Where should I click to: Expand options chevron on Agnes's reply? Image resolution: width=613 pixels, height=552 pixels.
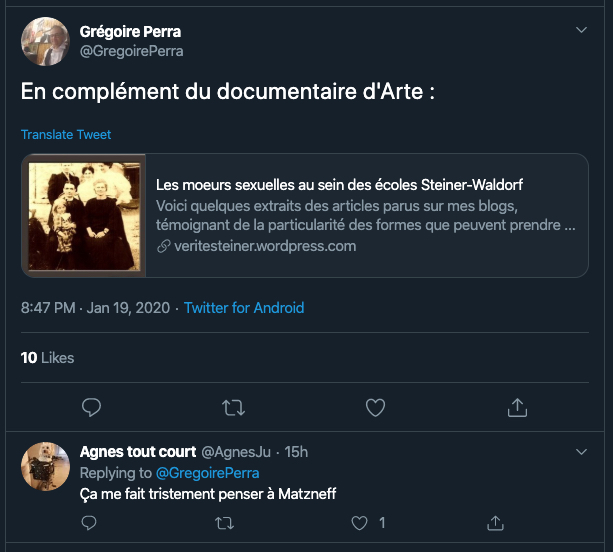click(x=581, y=452)
